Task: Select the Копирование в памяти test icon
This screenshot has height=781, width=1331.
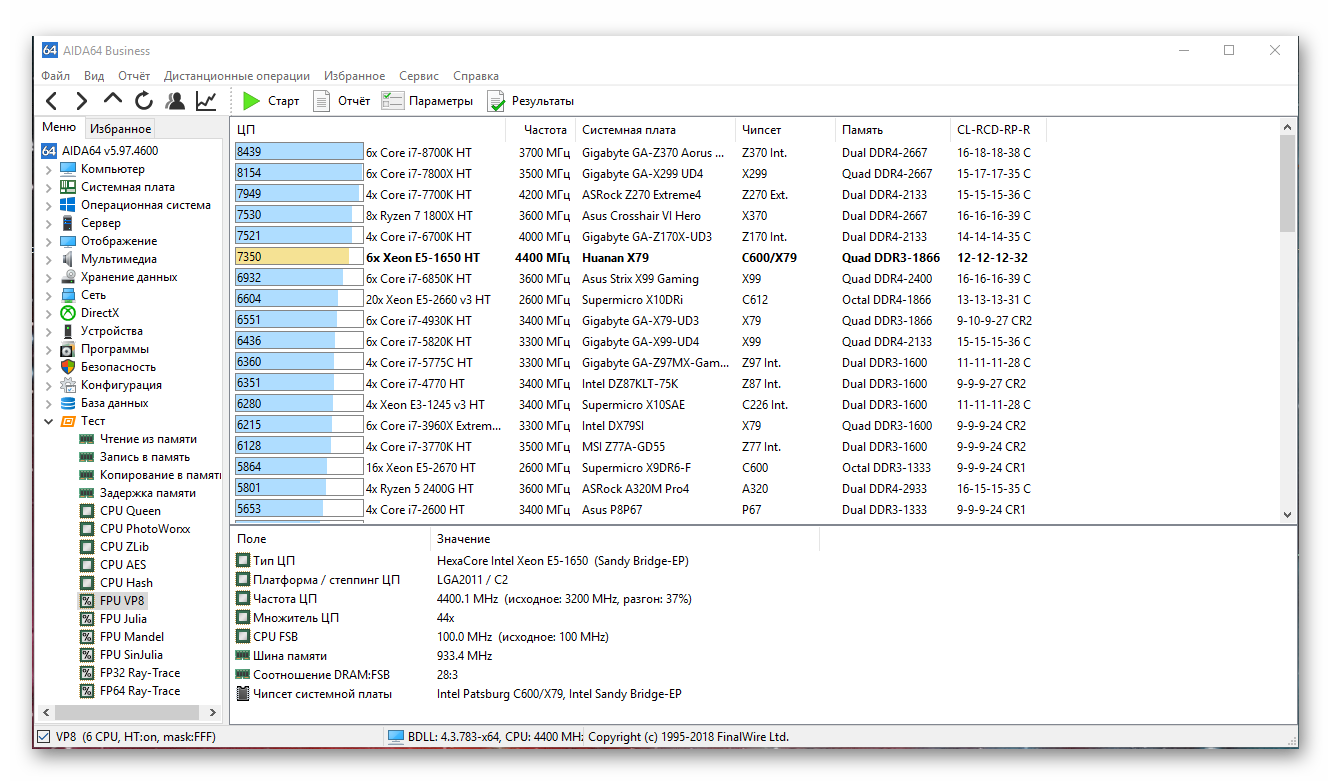Action: pyautogui.click(x=87, y=475)
